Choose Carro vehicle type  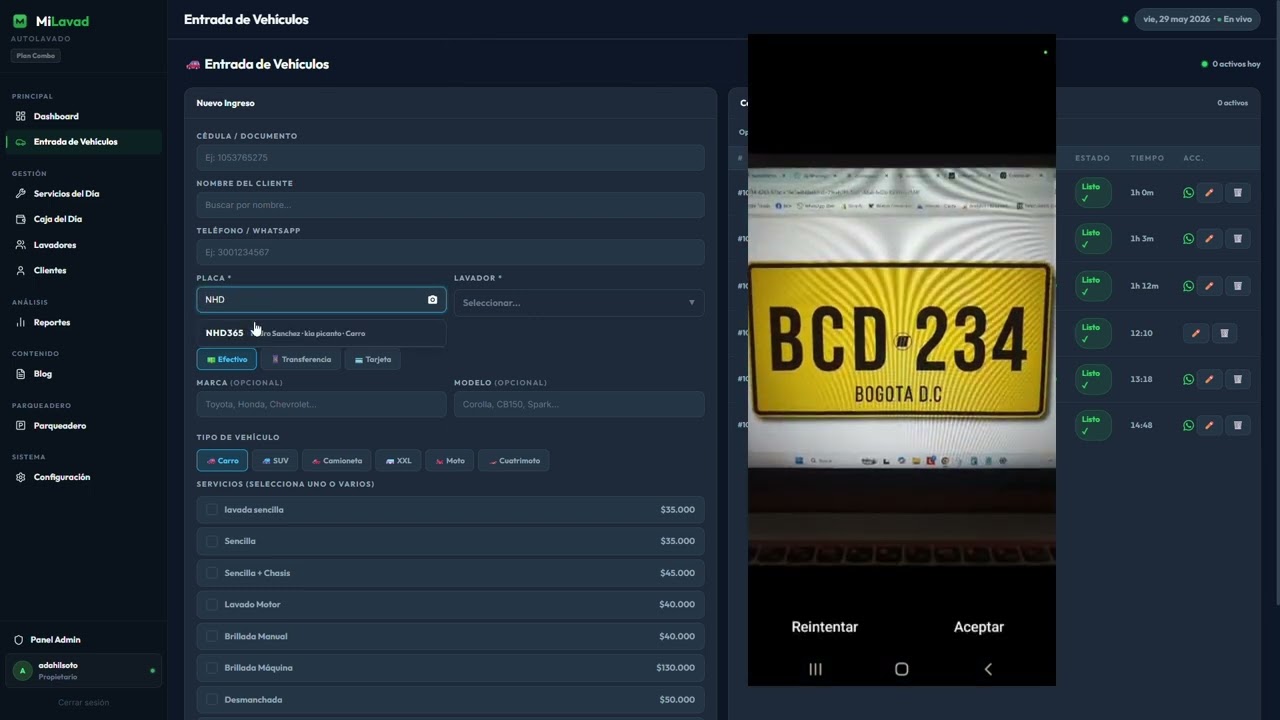222,461
